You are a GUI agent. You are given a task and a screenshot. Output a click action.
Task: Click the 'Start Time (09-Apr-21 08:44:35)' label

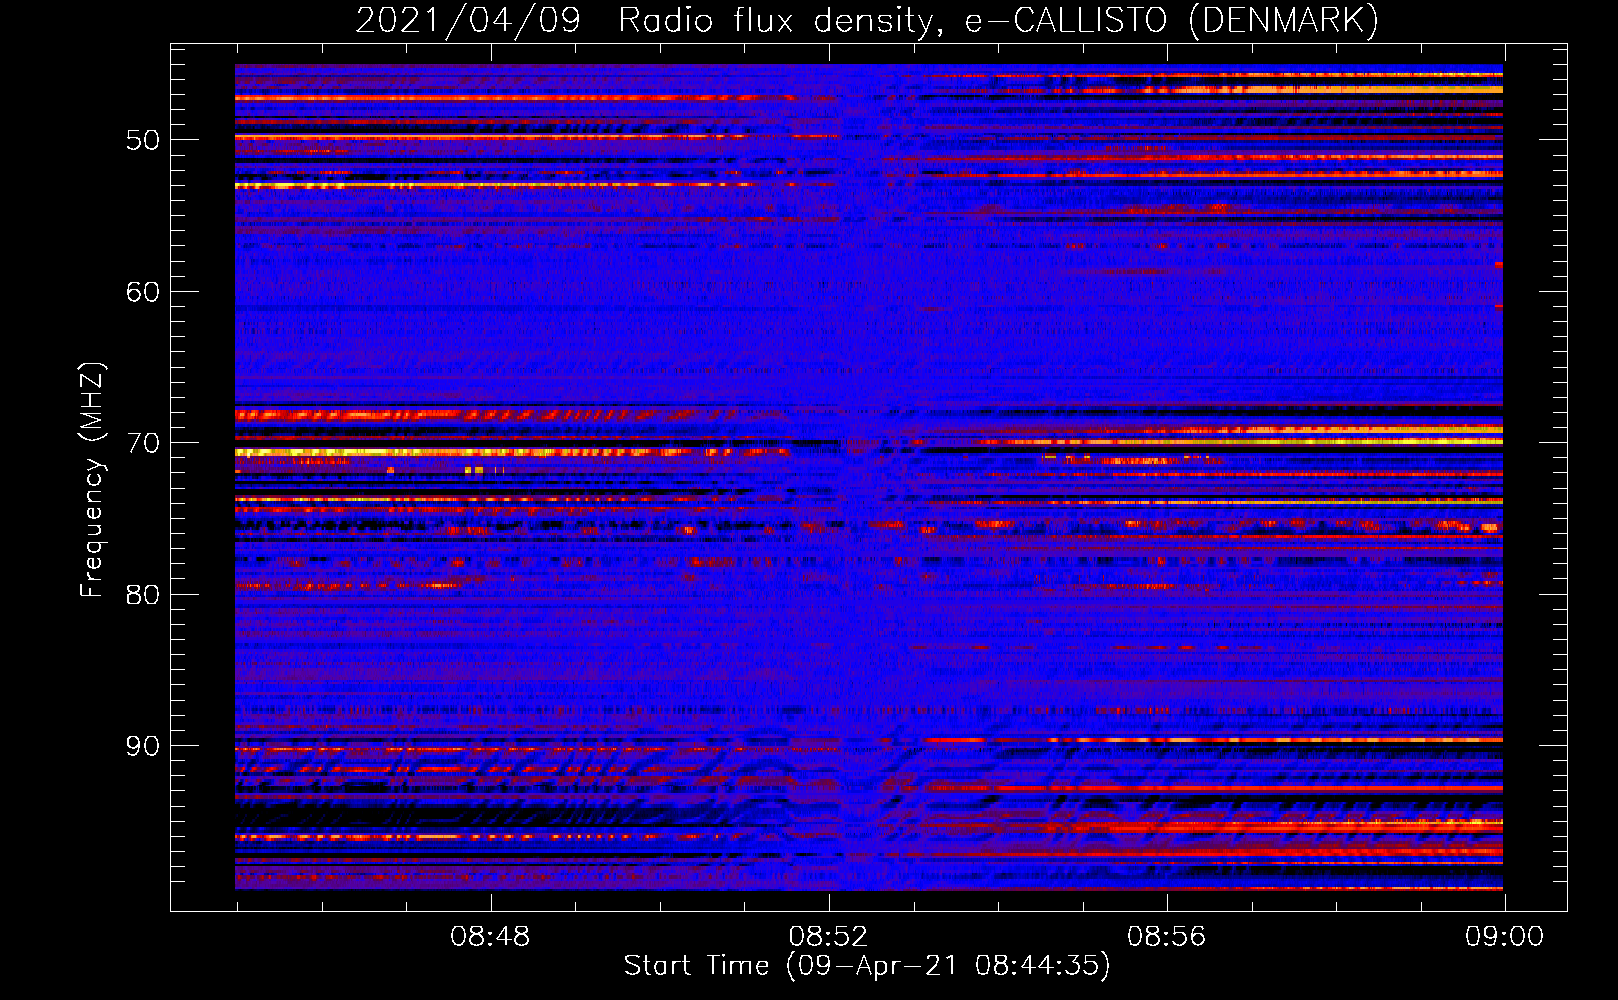[867, 966]
